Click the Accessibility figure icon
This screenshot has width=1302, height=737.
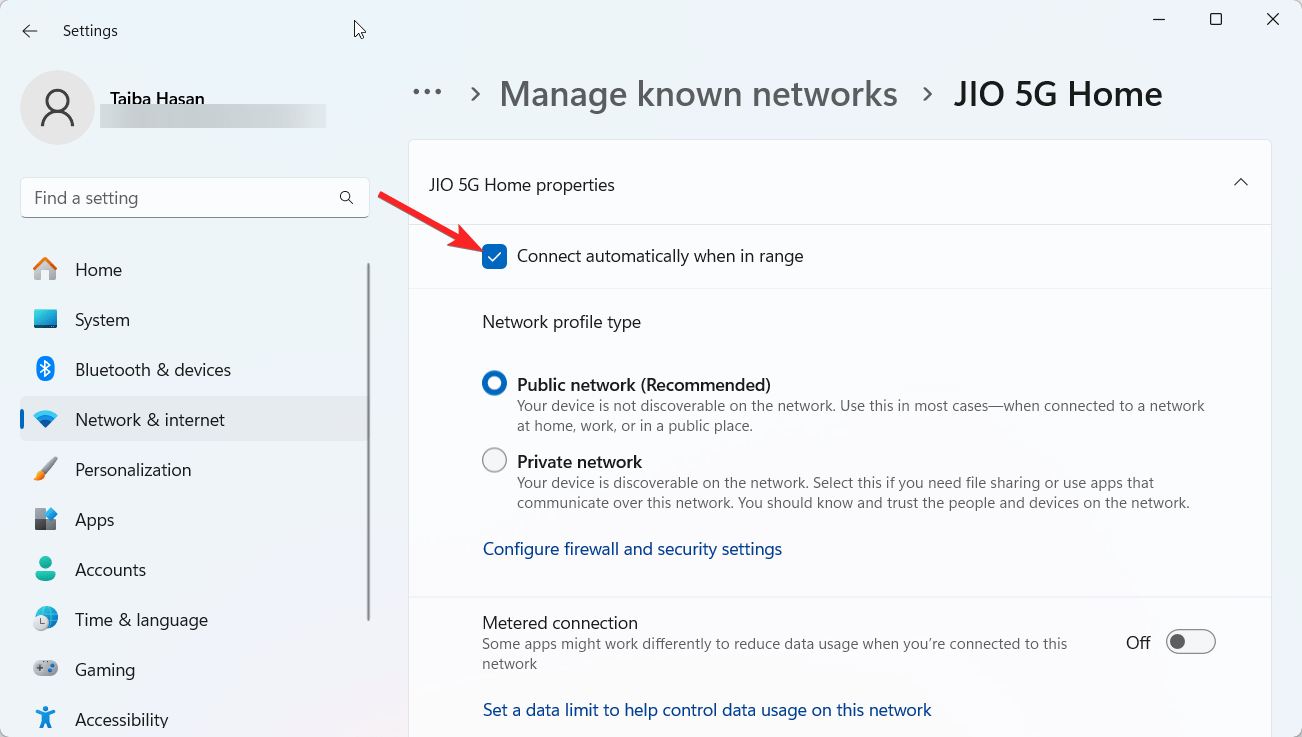tap(45, 718)
